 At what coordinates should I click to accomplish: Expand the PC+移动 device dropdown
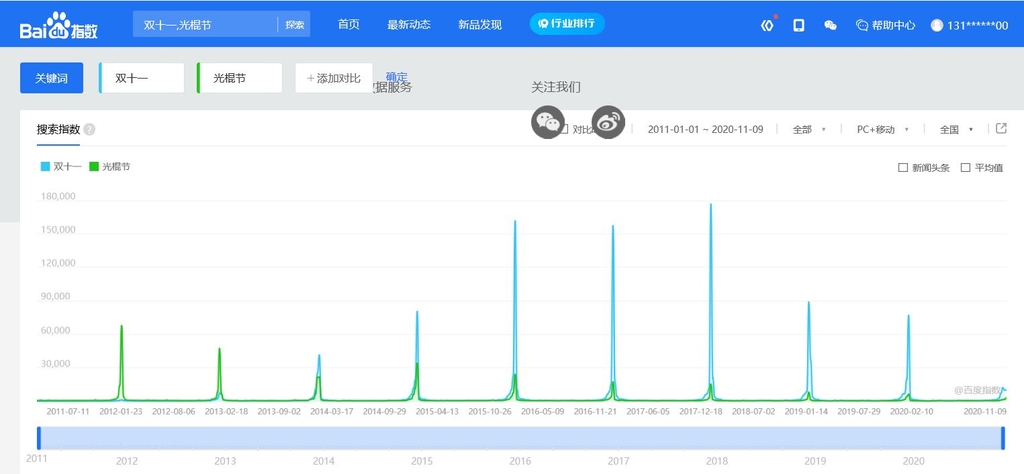coord(883,129)
